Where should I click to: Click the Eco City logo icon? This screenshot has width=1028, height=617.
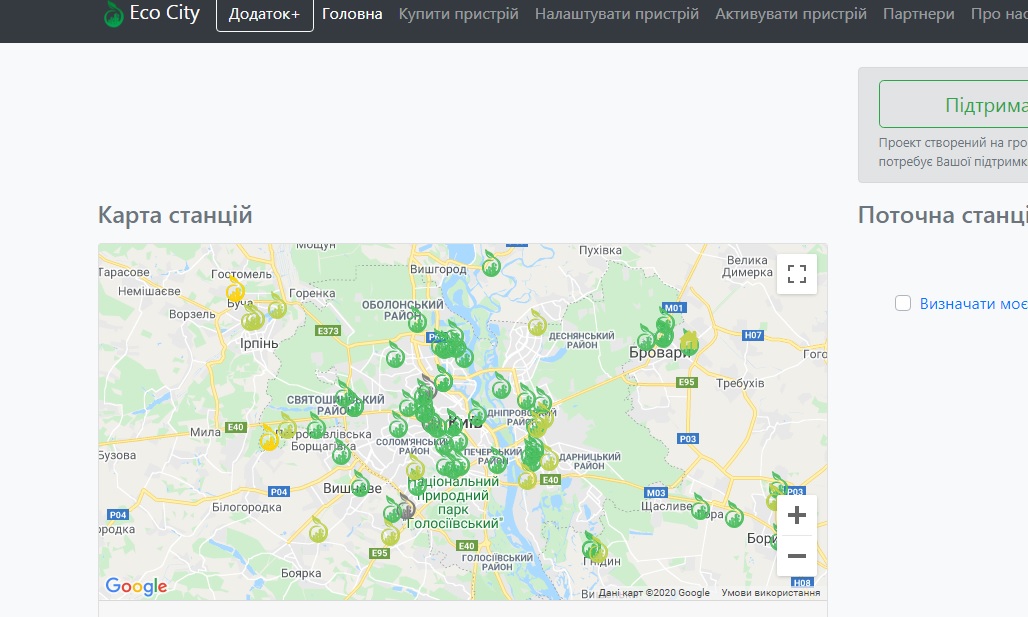pos(114,15)
